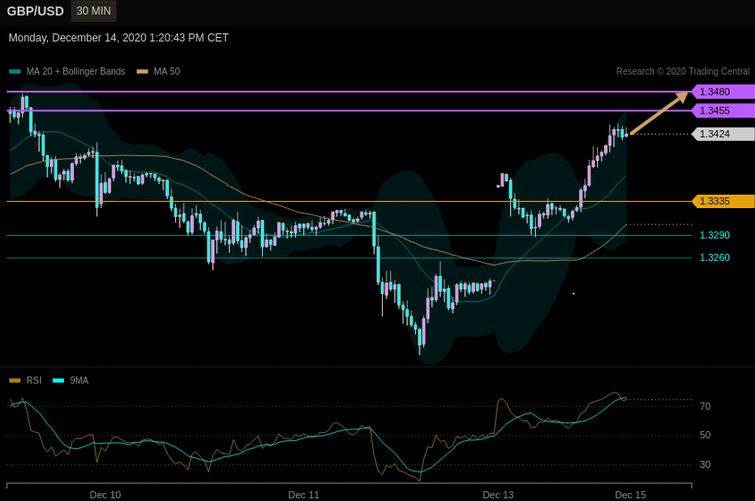Click the MA 20 + Bollinger Bands legend label
The image size is (755, 501).
tap(76, 71)
